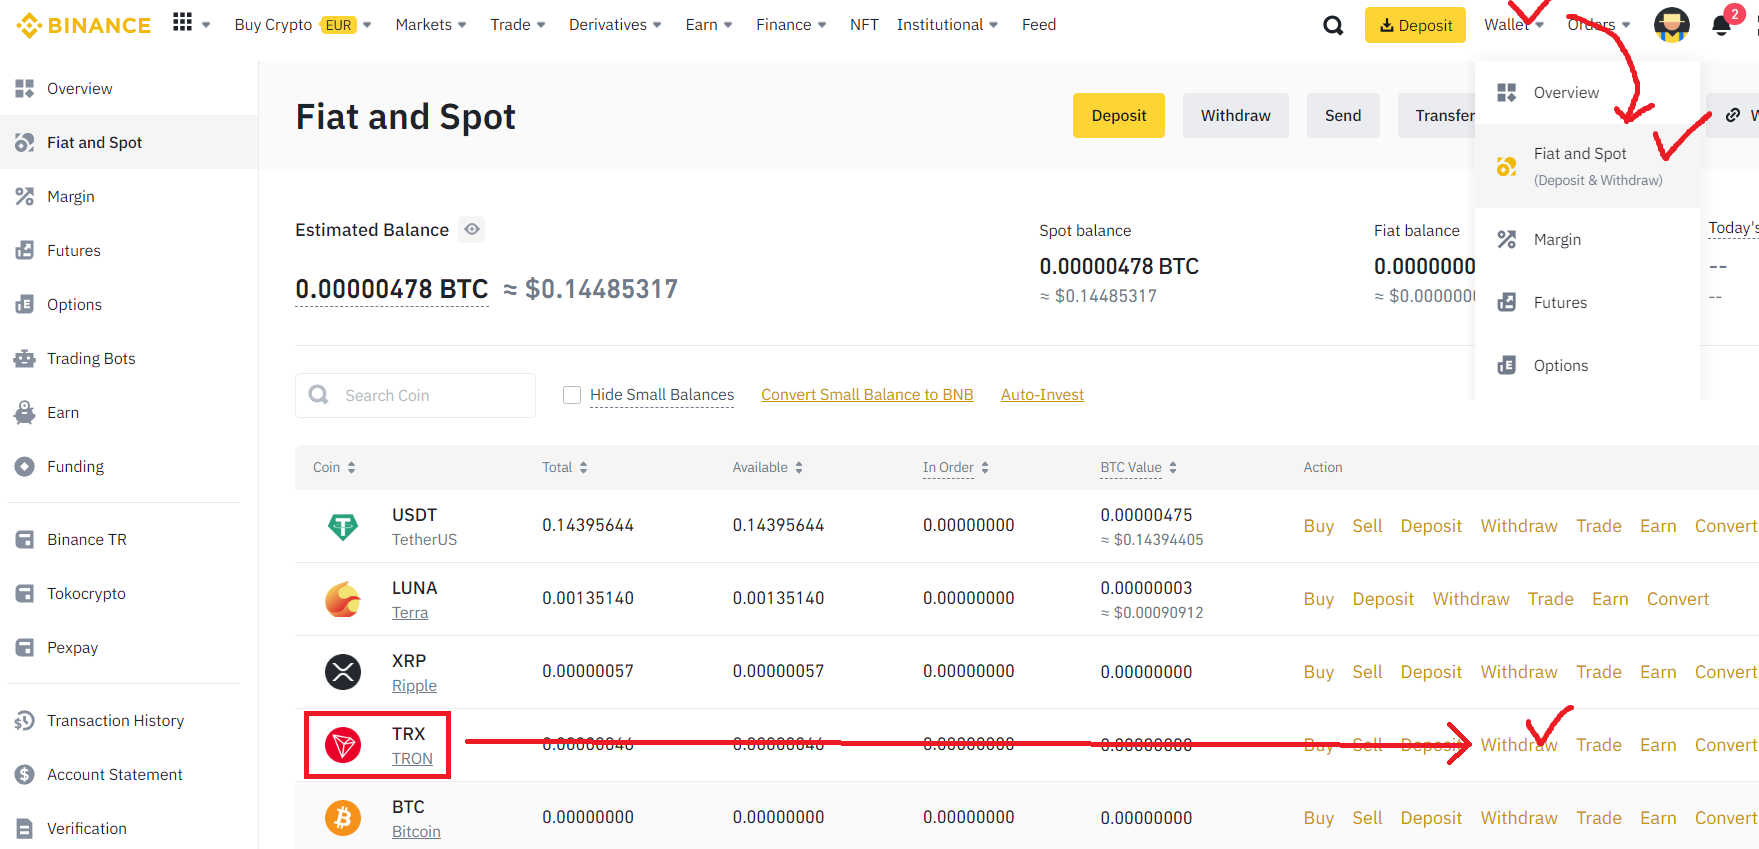Click Trade in the LUNA row

point(1550,599)
